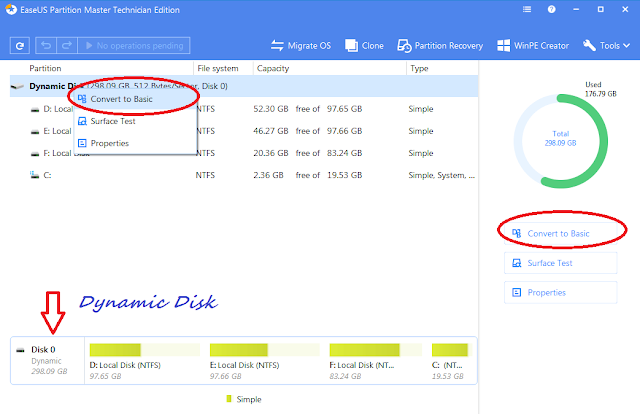Screen dimensions: 640x414
Task: Choose Convert to Basic in context menu
Action: coord(136,99)
